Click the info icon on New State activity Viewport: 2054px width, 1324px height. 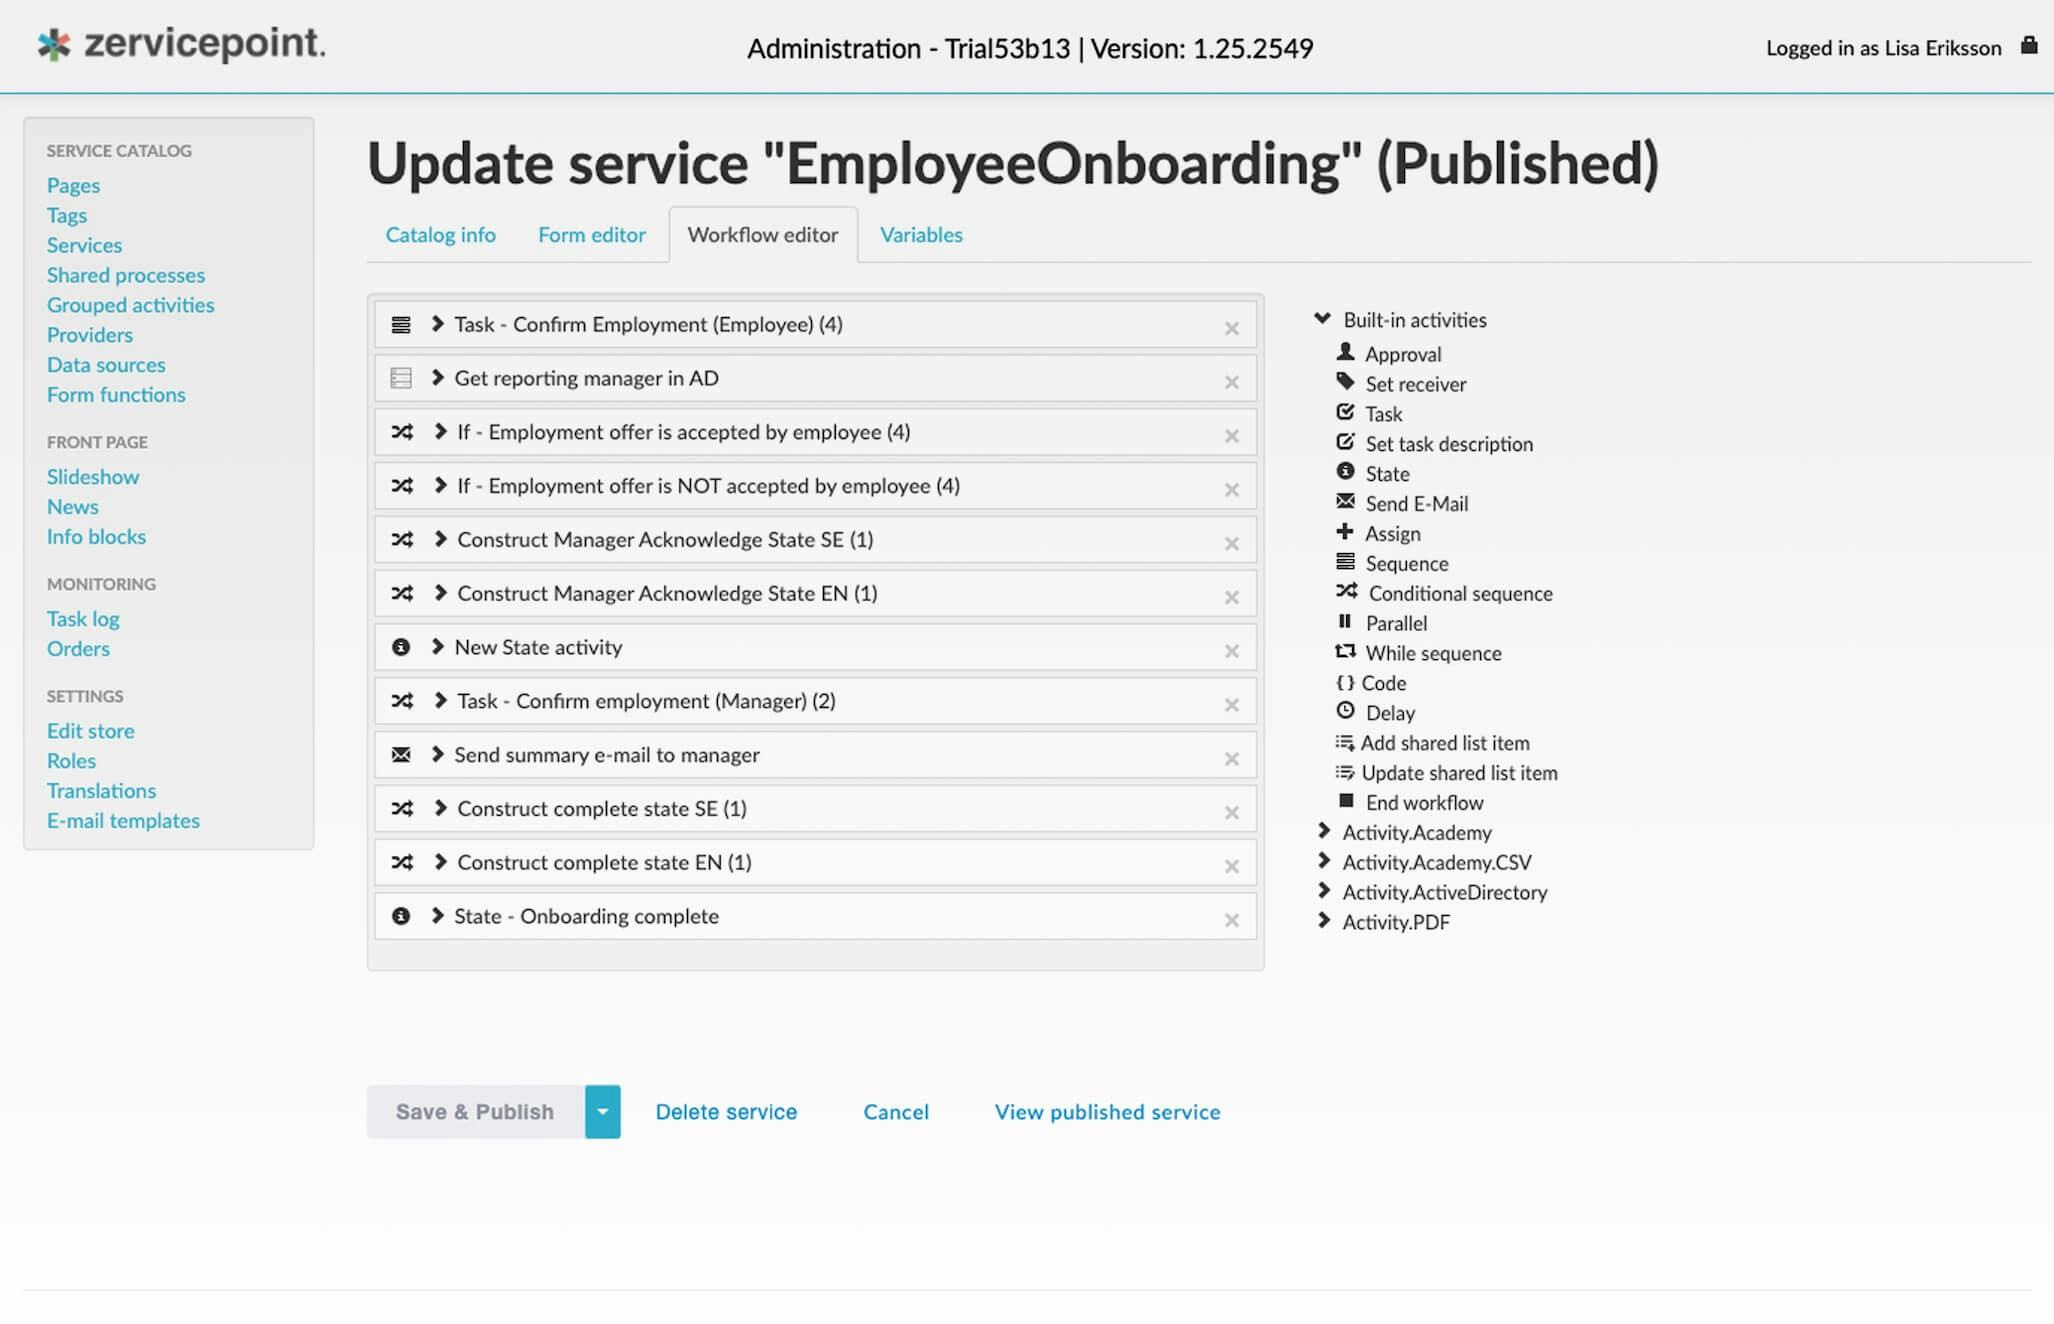401,647
